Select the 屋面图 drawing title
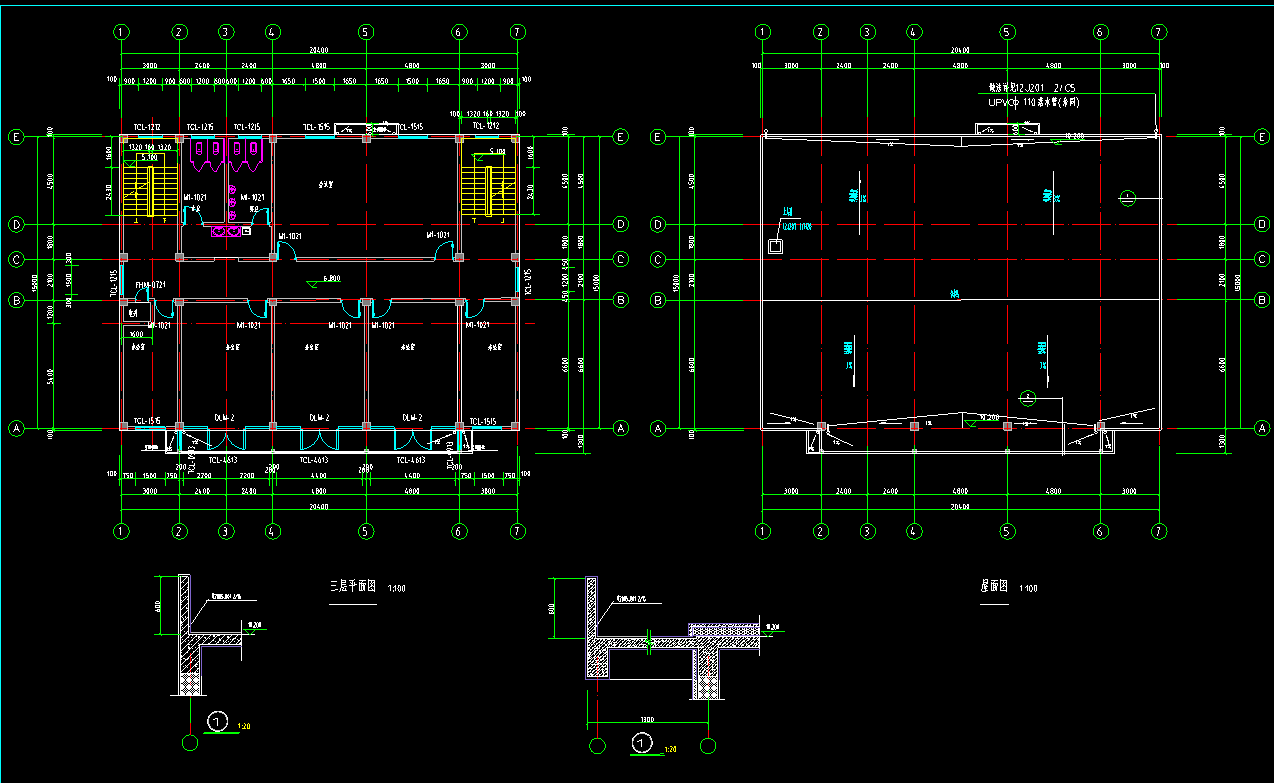The image size is (1274, 783). point(992,587)
